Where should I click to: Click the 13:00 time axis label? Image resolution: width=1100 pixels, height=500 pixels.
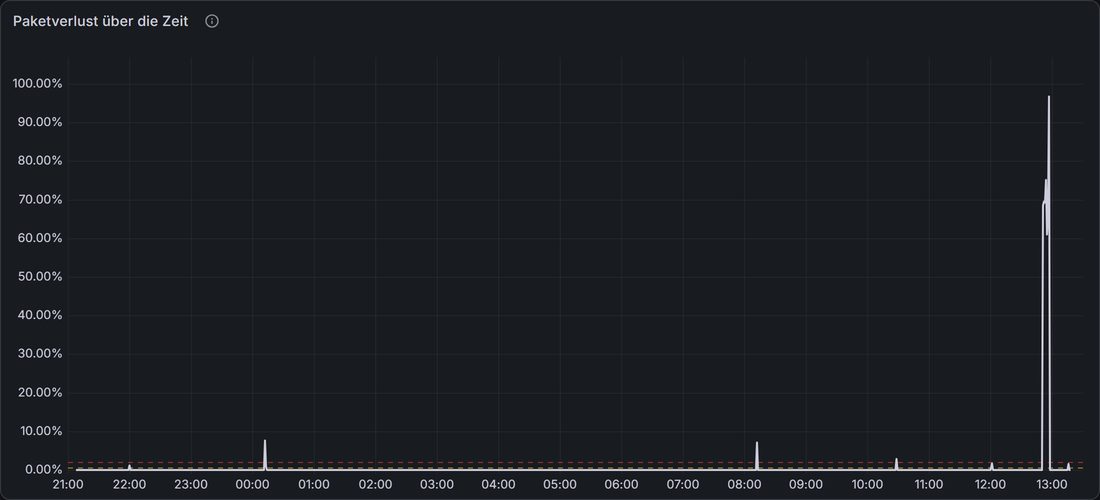pyautogui.click(x=1052, y=485)
